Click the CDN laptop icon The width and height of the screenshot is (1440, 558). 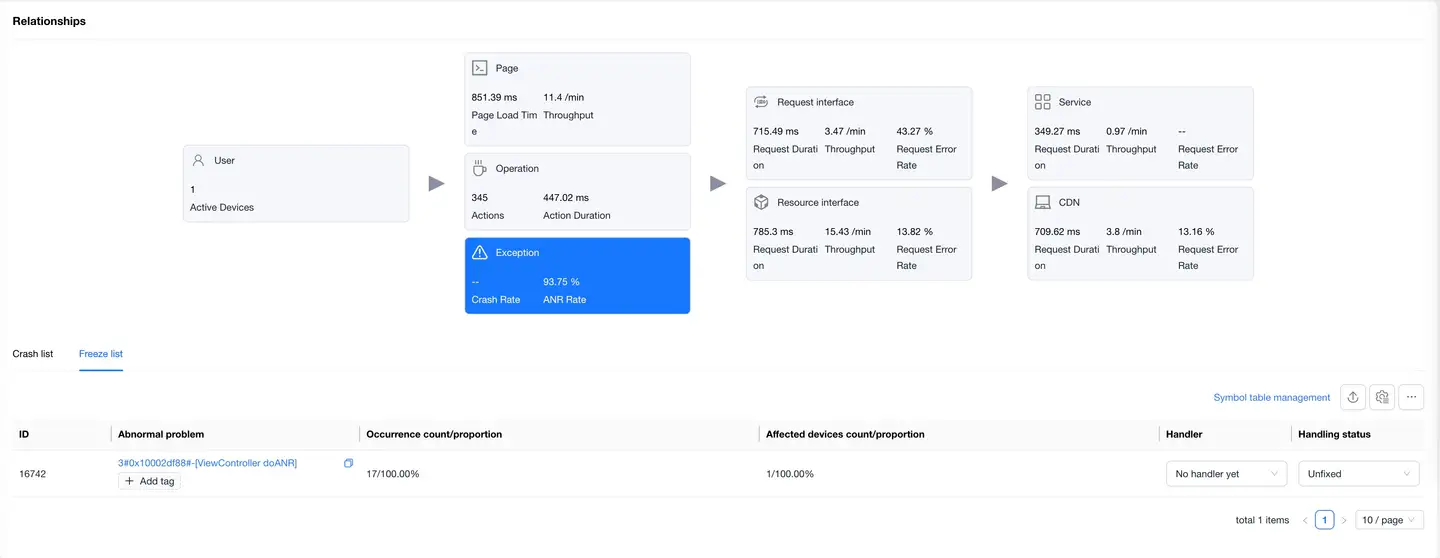[1042, 203]
